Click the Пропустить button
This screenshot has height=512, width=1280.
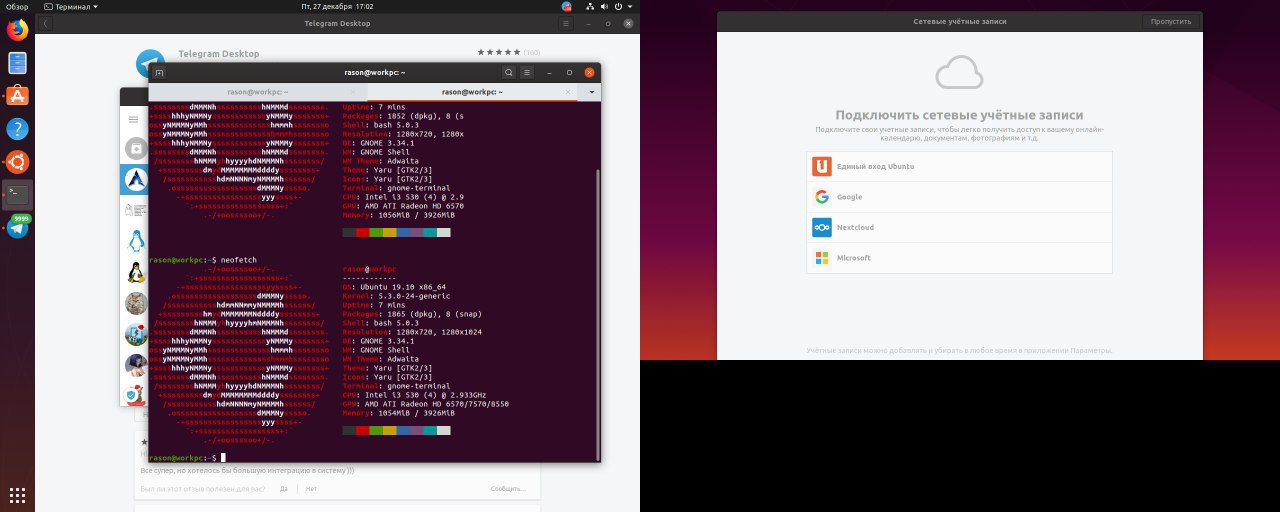click(x=1171, y=21)
